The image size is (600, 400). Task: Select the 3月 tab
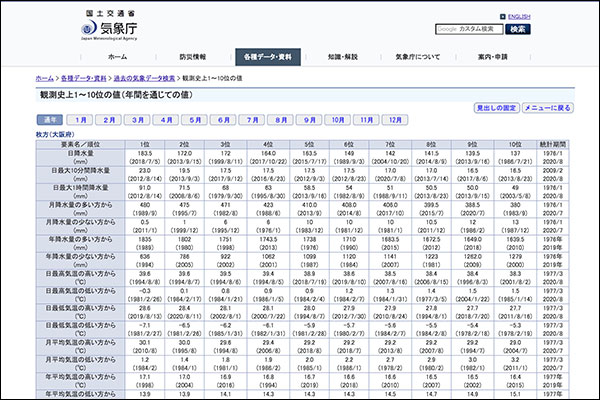click(x=138, y=120)
